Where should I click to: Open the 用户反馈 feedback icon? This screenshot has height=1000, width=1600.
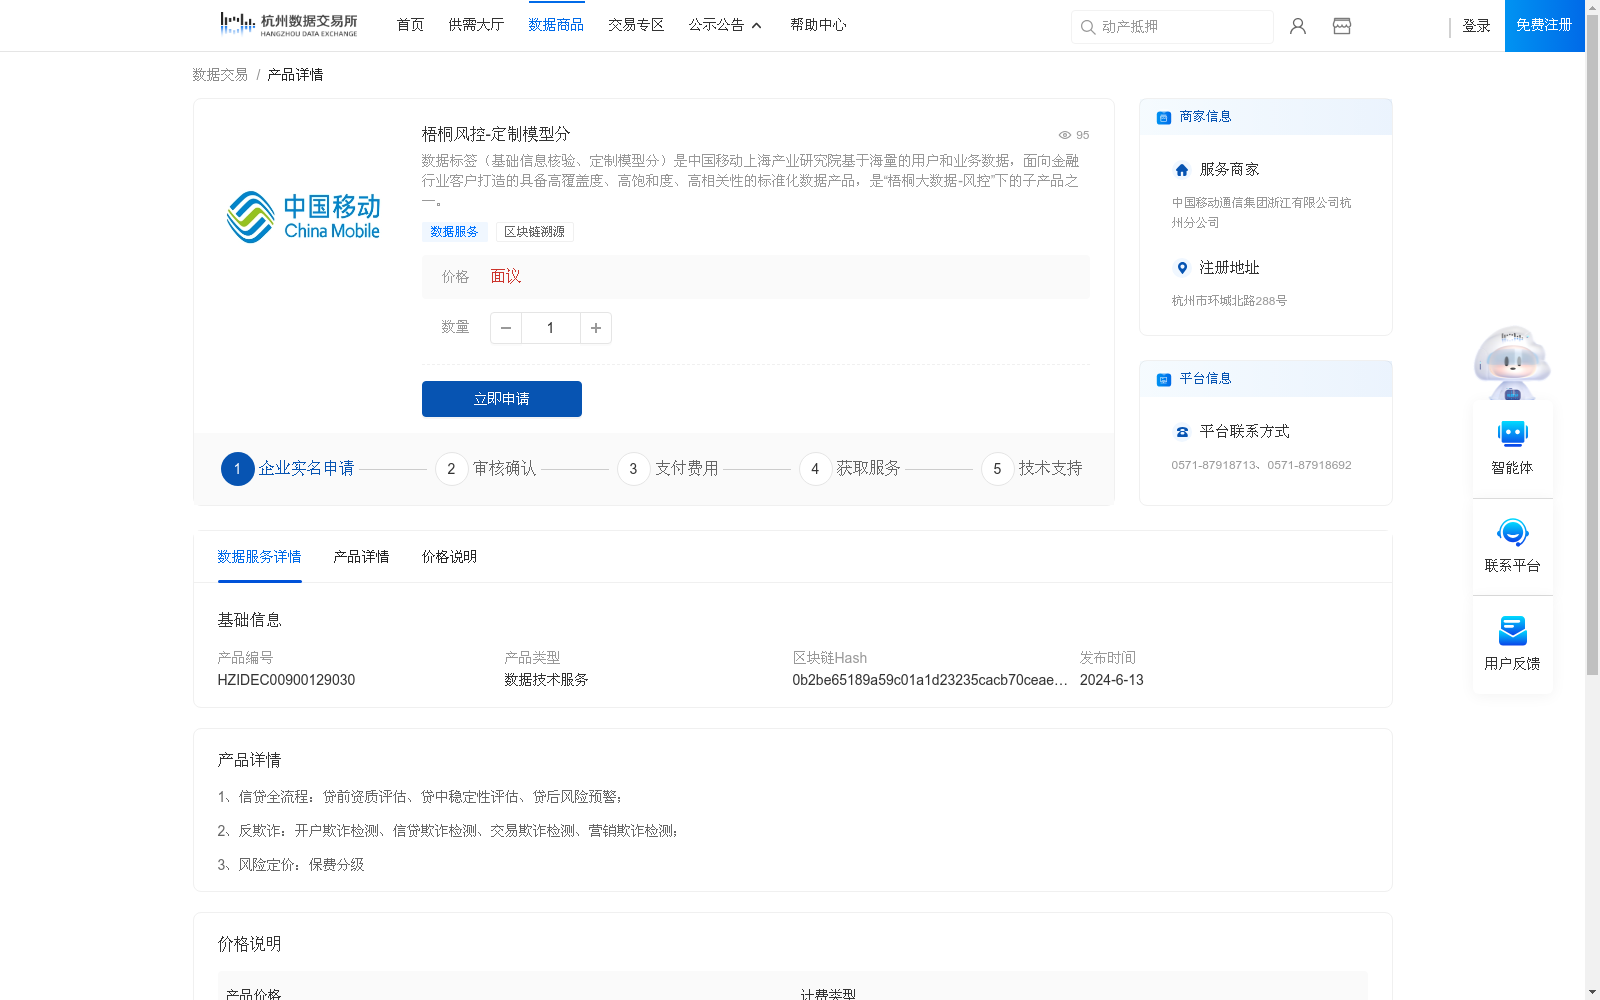[1512, 630]
